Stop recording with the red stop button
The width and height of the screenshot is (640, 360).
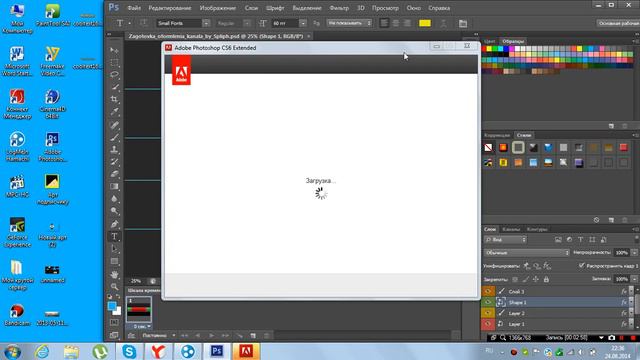pos(633,338)
